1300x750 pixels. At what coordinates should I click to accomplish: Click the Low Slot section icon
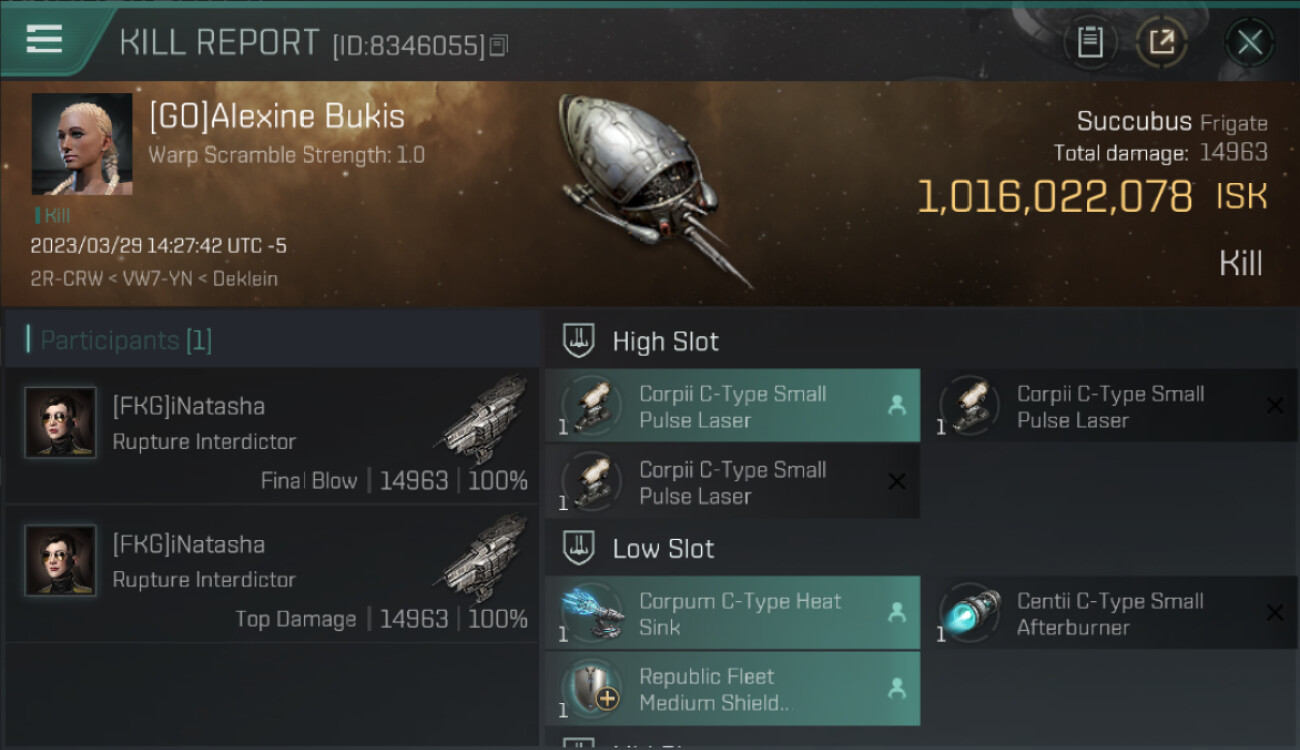(580, 548)
